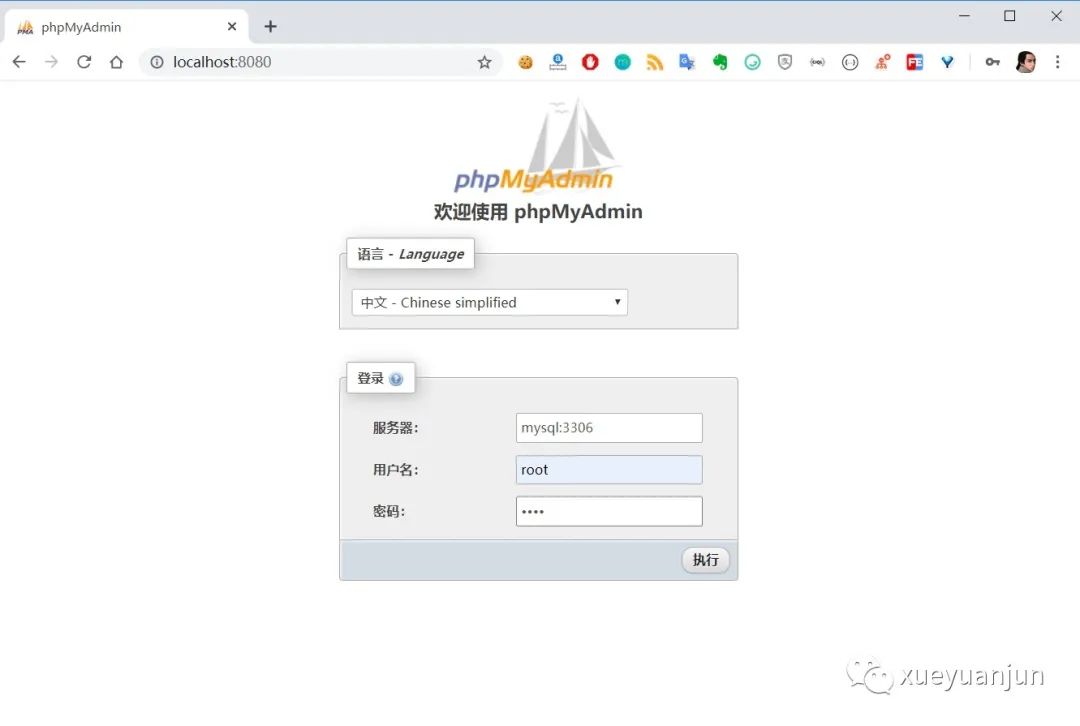Open the Evernote elephant extension
The image size is (1080, 726).
[720, 62]
